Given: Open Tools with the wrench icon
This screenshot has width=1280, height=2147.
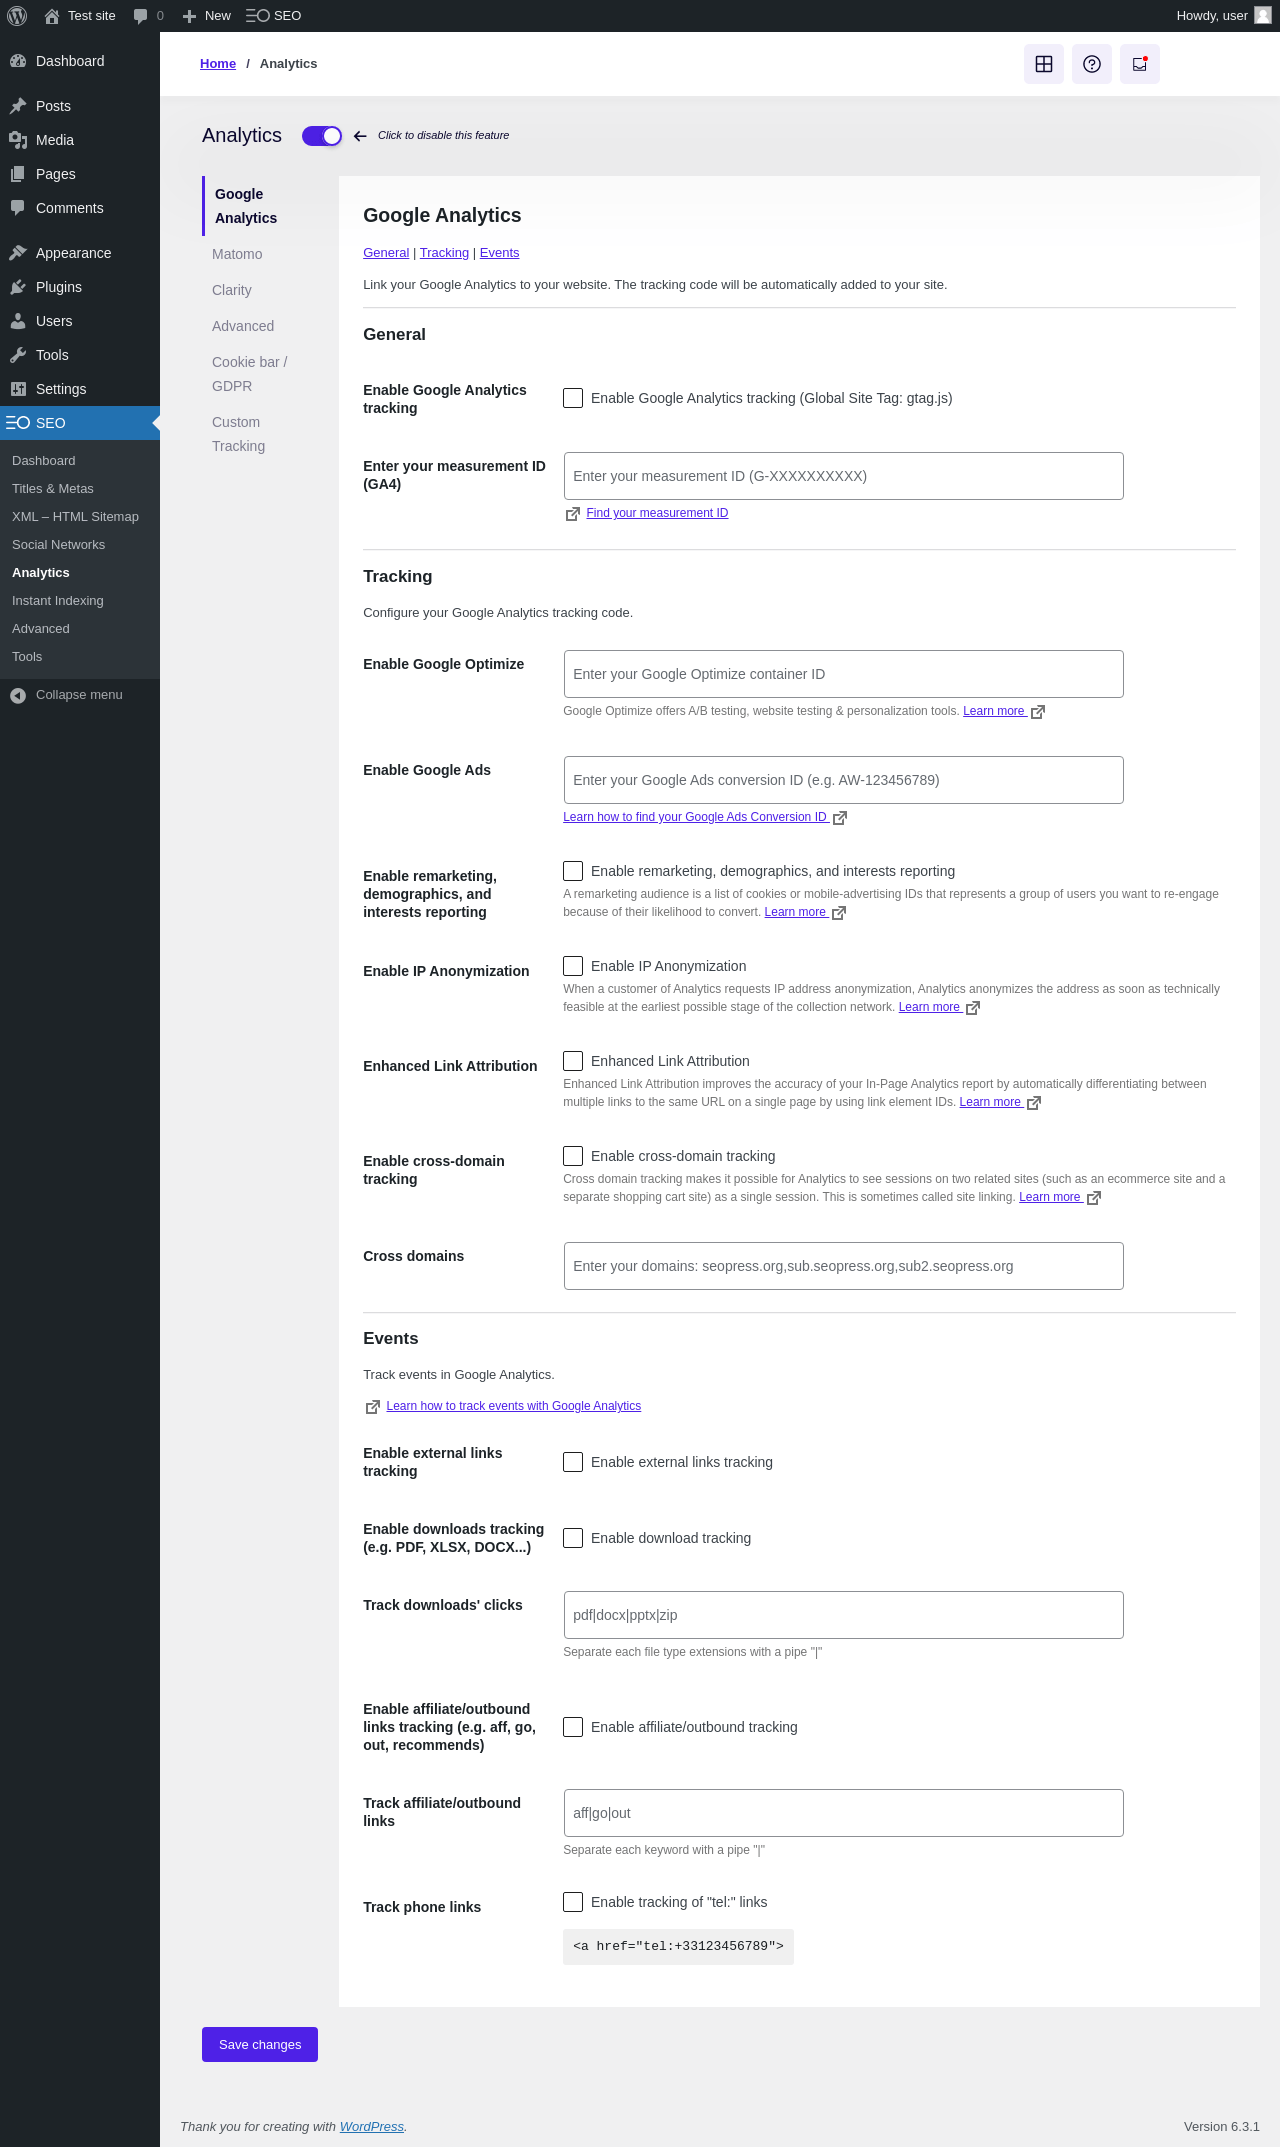Looking at the screenshot, I should 80,355.
